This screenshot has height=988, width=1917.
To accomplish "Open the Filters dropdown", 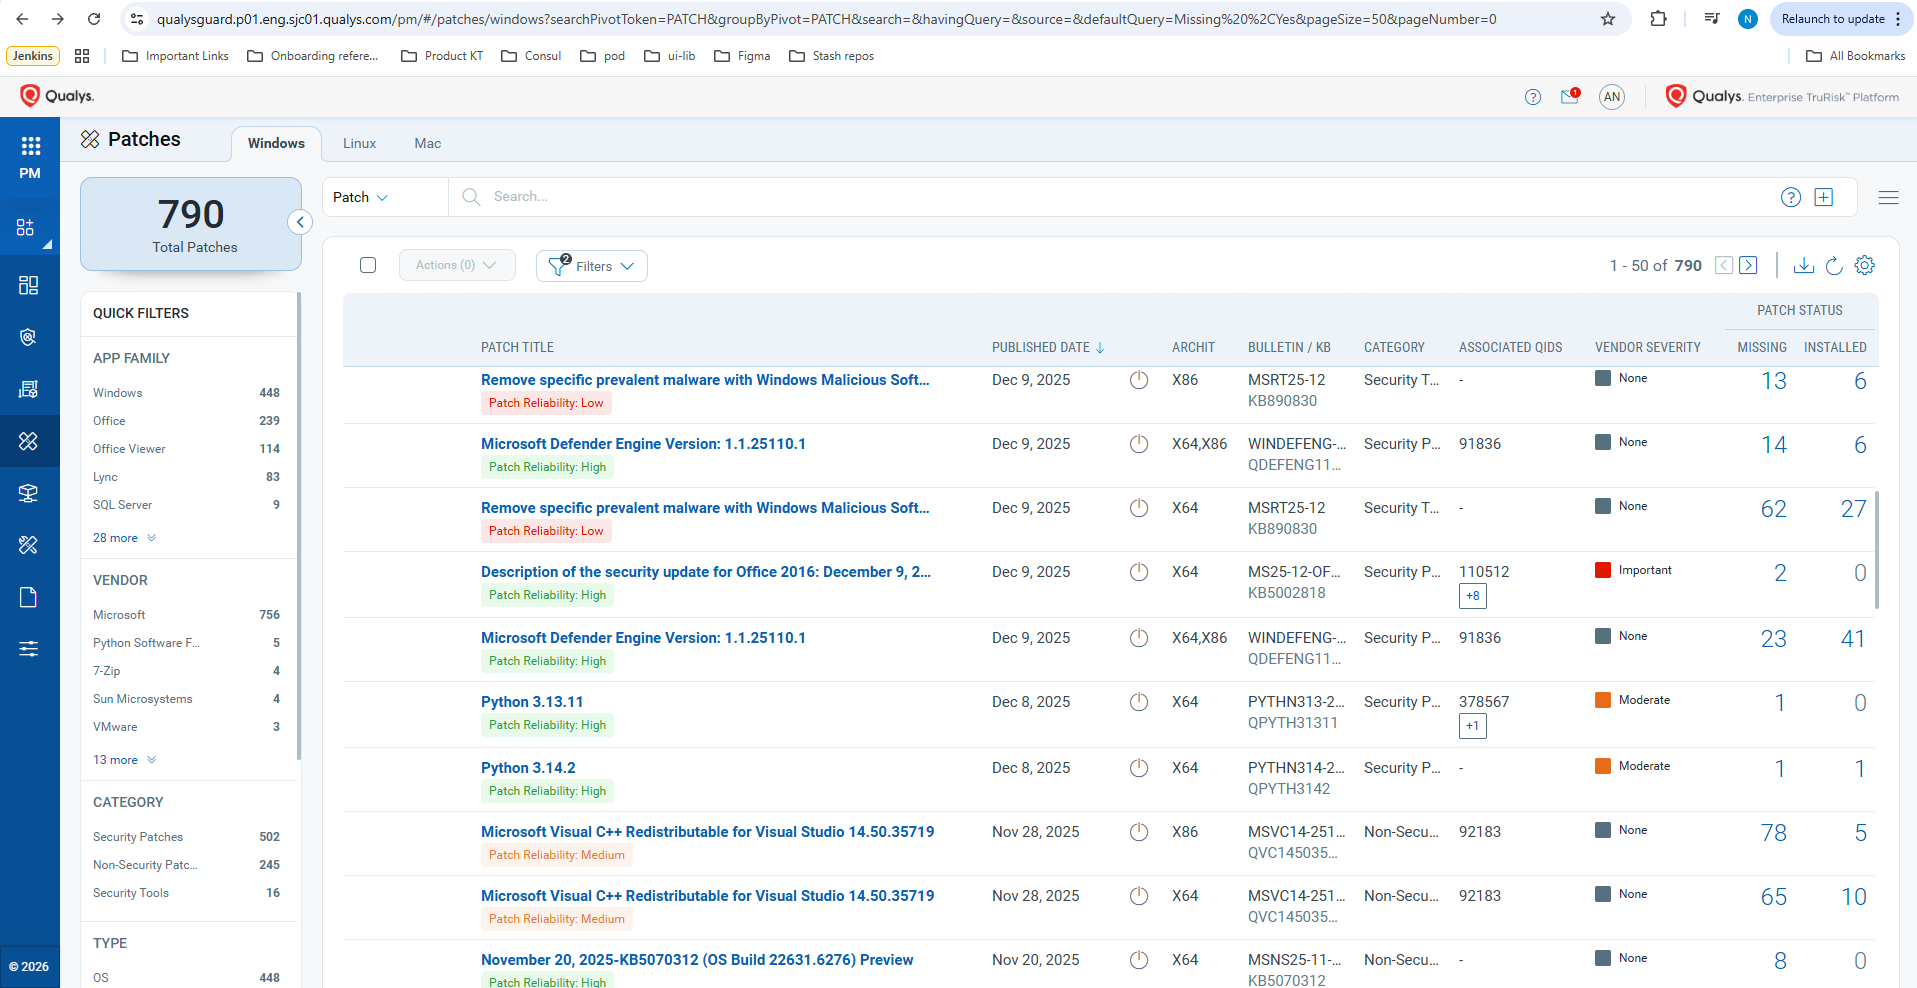I will click(x=592, y=266).
